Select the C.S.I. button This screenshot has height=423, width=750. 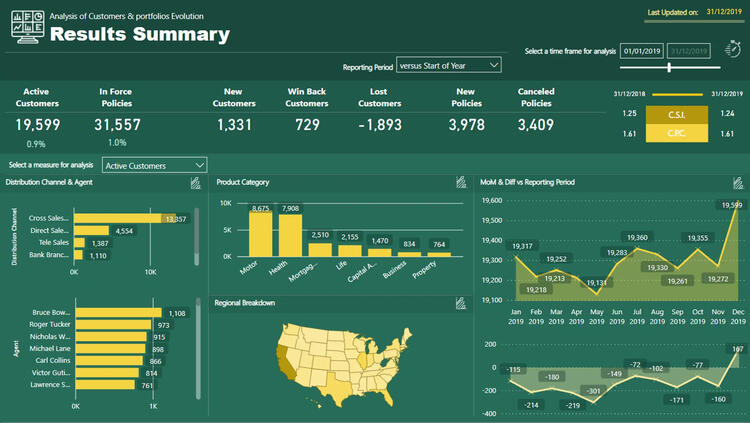pos(675,115)
